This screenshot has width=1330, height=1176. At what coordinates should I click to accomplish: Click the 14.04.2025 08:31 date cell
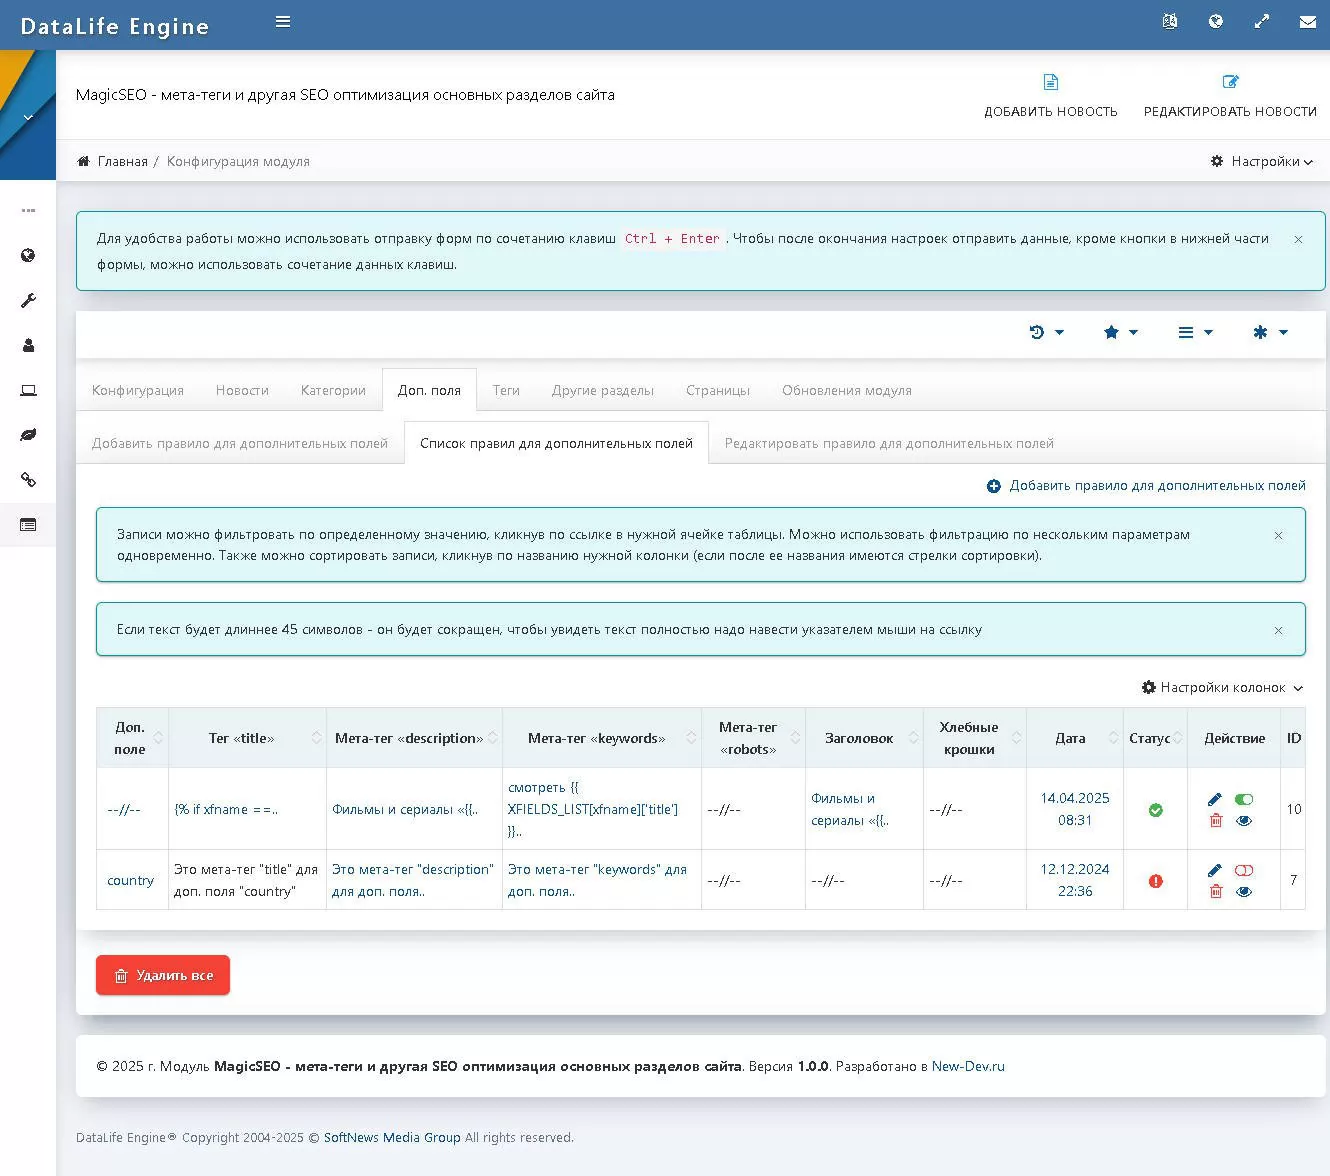point(1075,809)
